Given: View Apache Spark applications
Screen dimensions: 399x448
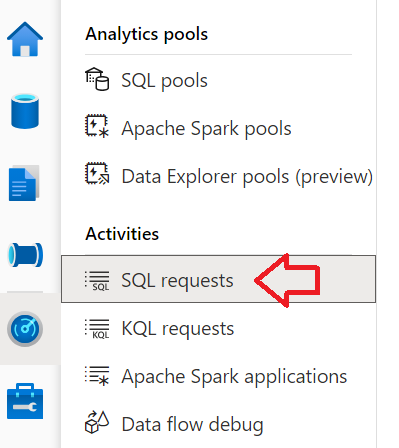Looking at the screenshot, I should 234,377.
